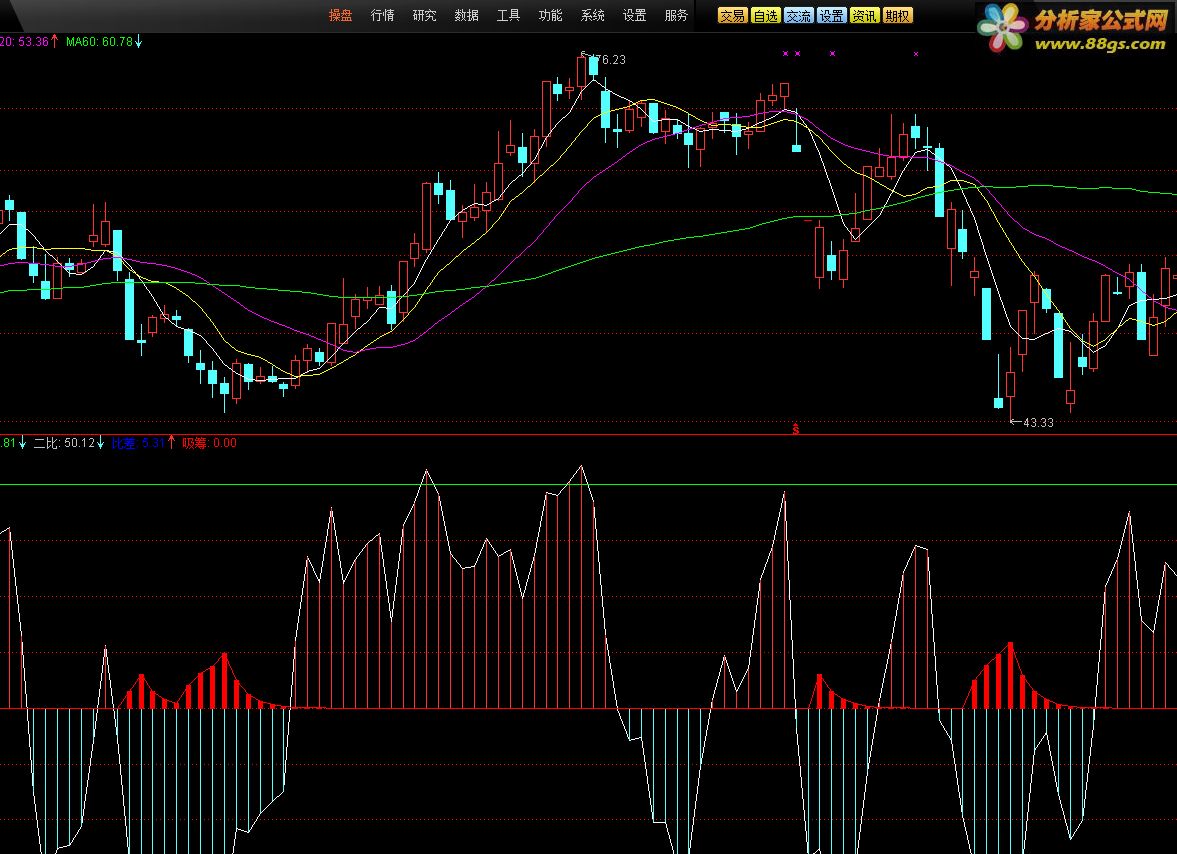Click the 43.33 low price label
The width and height of the screenshot is (1177, 854).
click(1038, 422)
